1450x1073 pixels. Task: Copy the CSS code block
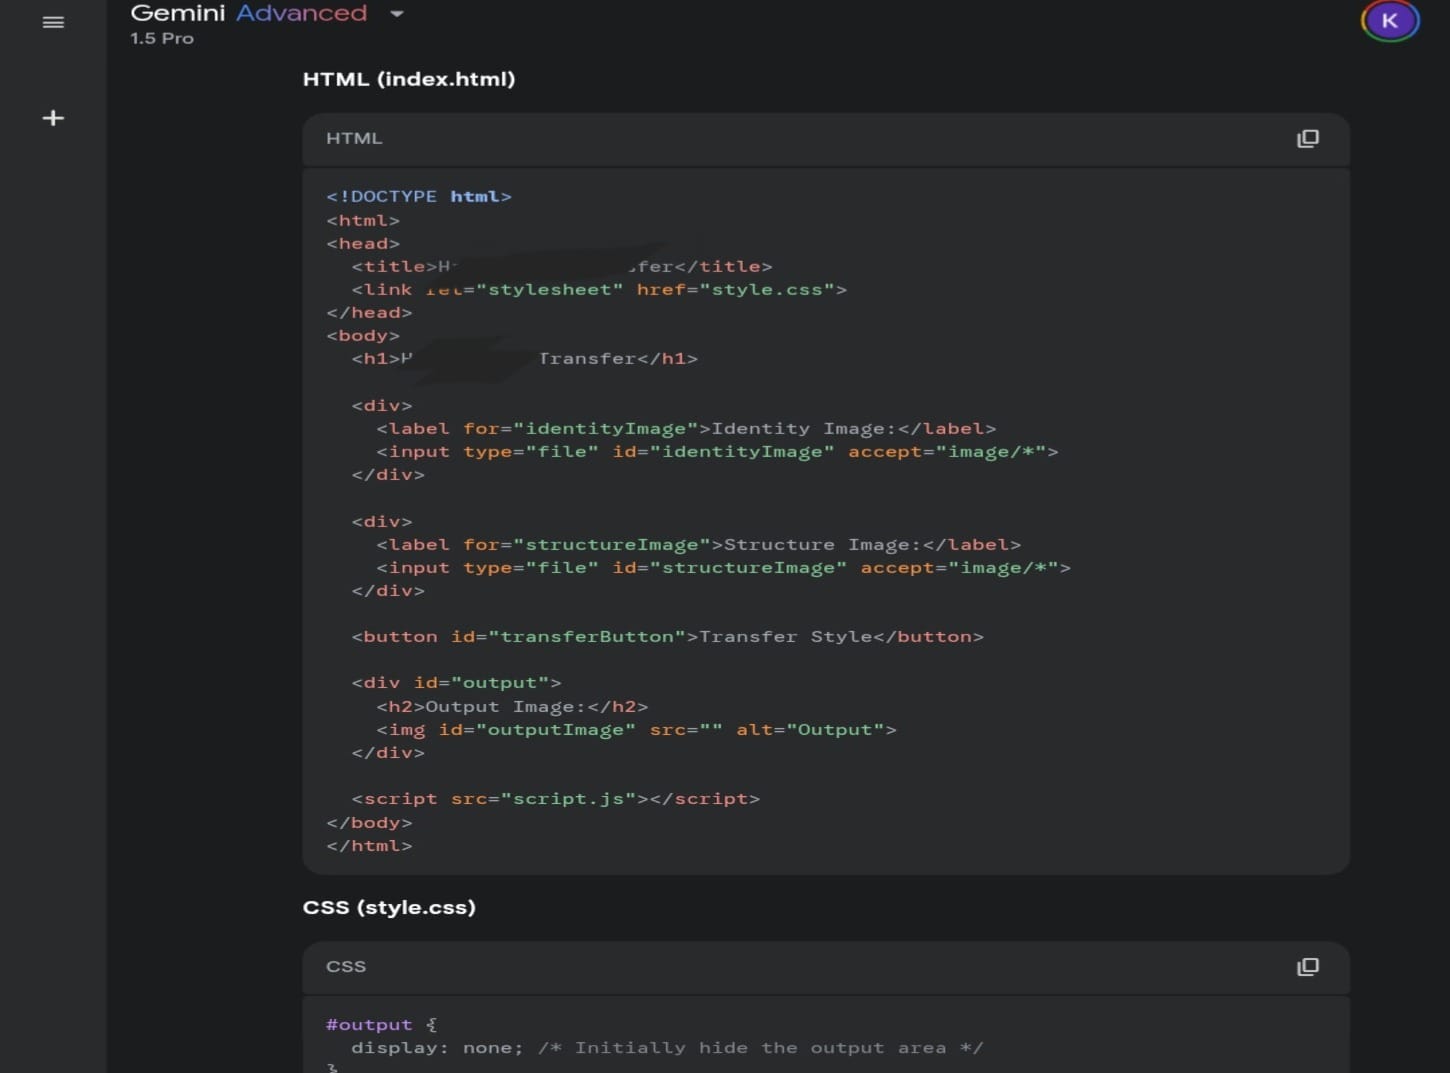tap(1307, 967)
